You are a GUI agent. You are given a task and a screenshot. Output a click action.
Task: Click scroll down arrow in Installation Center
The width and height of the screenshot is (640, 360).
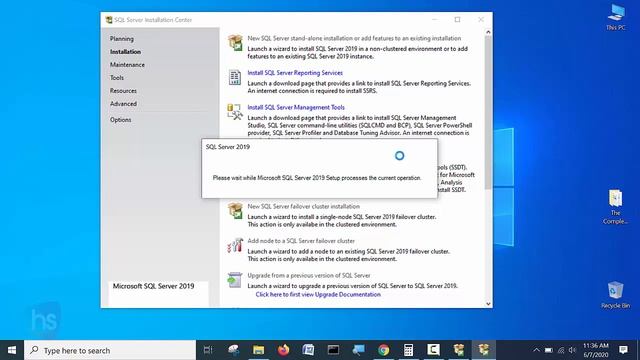tap(488, 304)
